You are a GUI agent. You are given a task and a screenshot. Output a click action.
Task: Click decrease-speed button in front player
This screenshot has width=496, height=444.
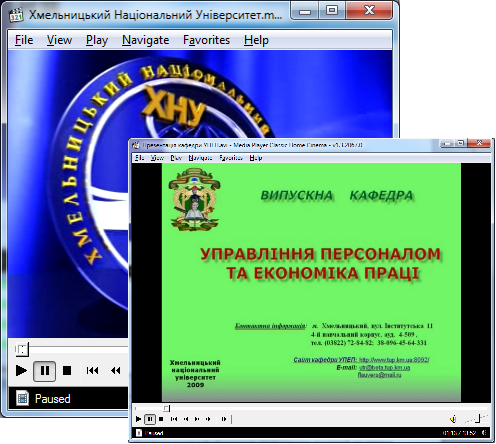(186, 419)
